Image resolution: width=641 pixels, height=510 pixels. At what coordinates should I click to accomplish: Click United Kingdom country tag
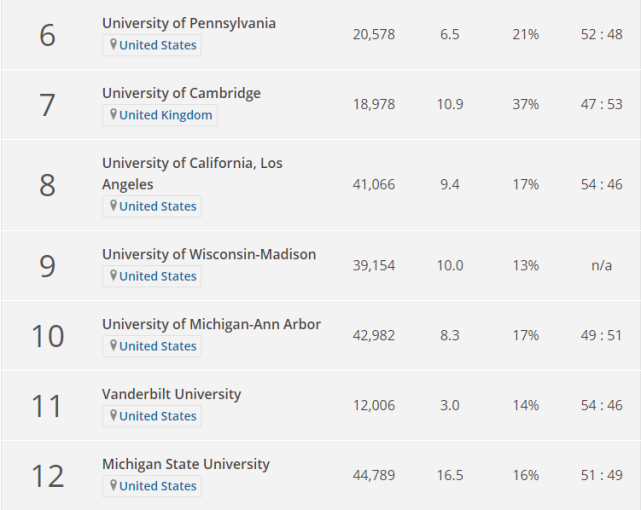165,115
